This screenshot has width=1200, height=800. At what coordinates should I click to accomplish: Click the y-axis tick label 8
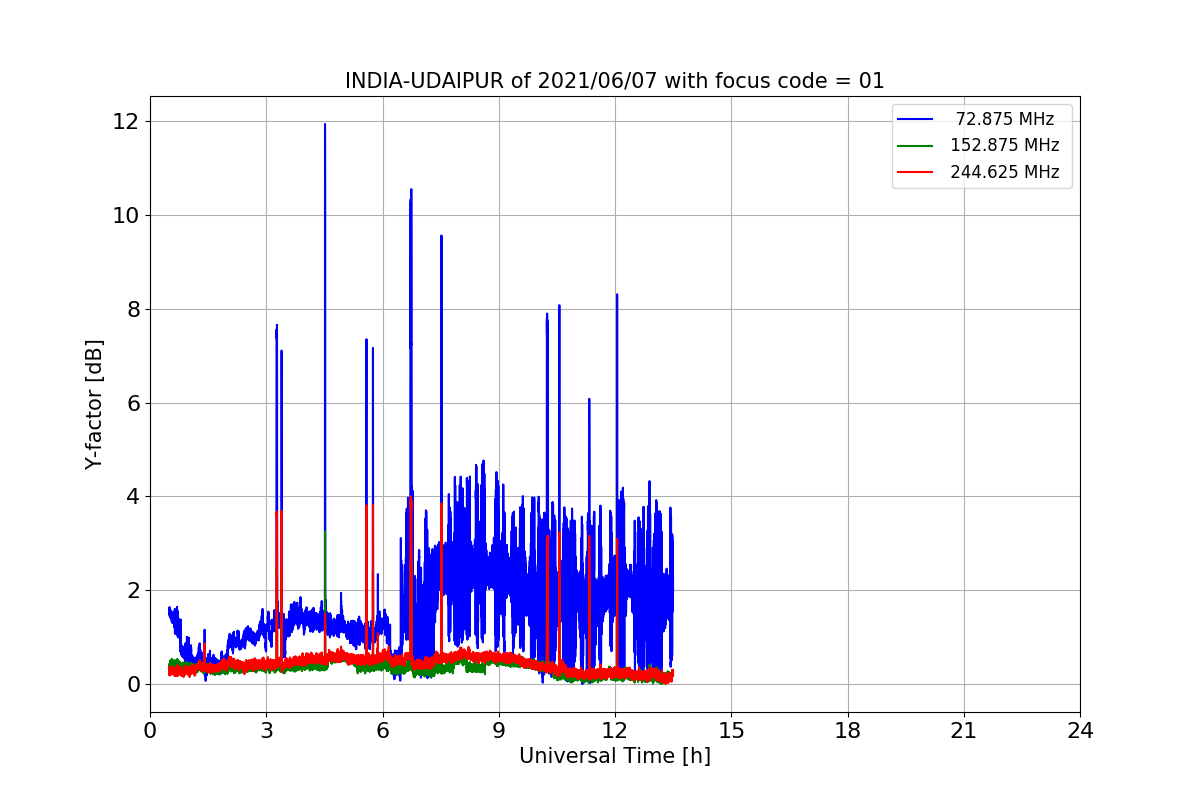tap(133, 309)
